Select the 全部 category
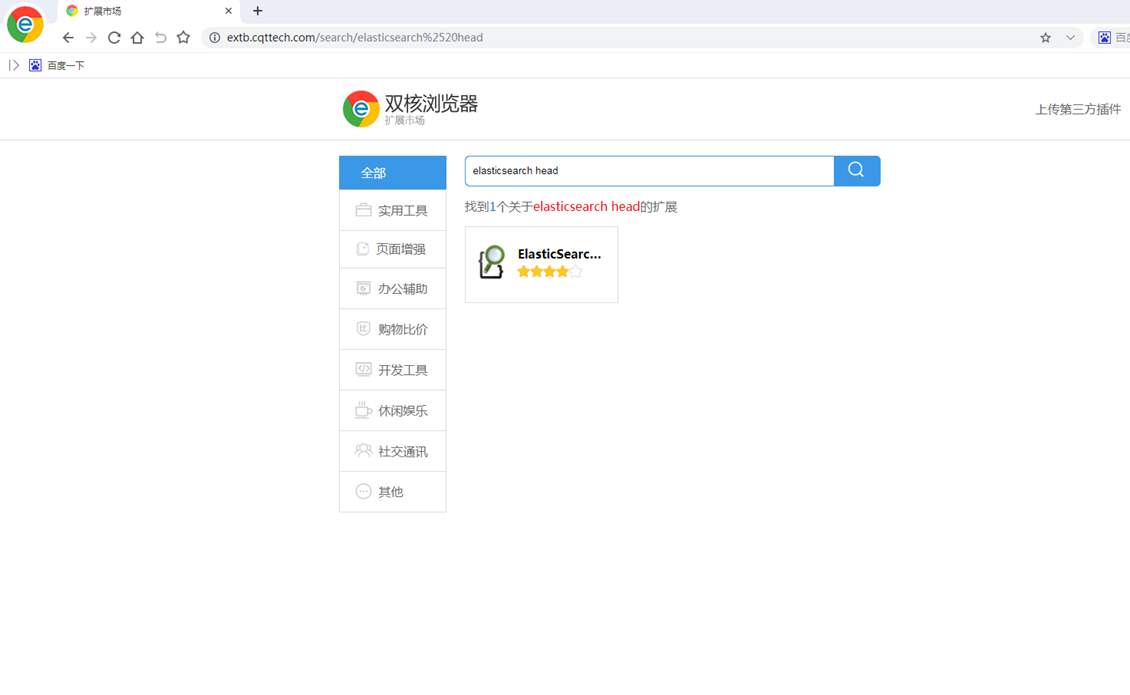 click(x=393, y=173)
